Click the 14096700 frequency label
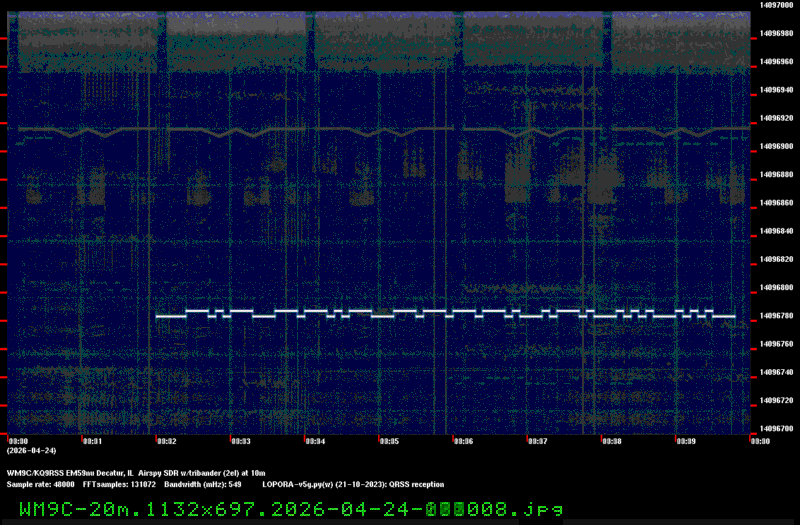 [x=777, y=429]
